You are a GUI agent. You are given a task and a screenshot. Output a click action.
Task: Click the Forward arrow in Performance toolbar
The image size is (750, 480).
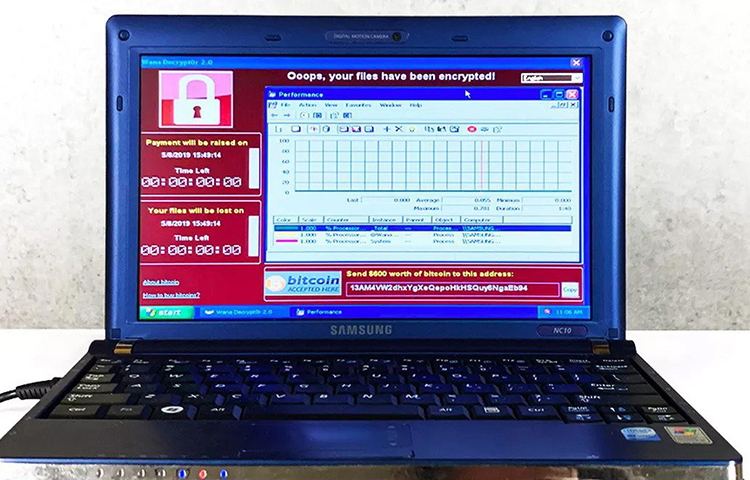point(288,116)
